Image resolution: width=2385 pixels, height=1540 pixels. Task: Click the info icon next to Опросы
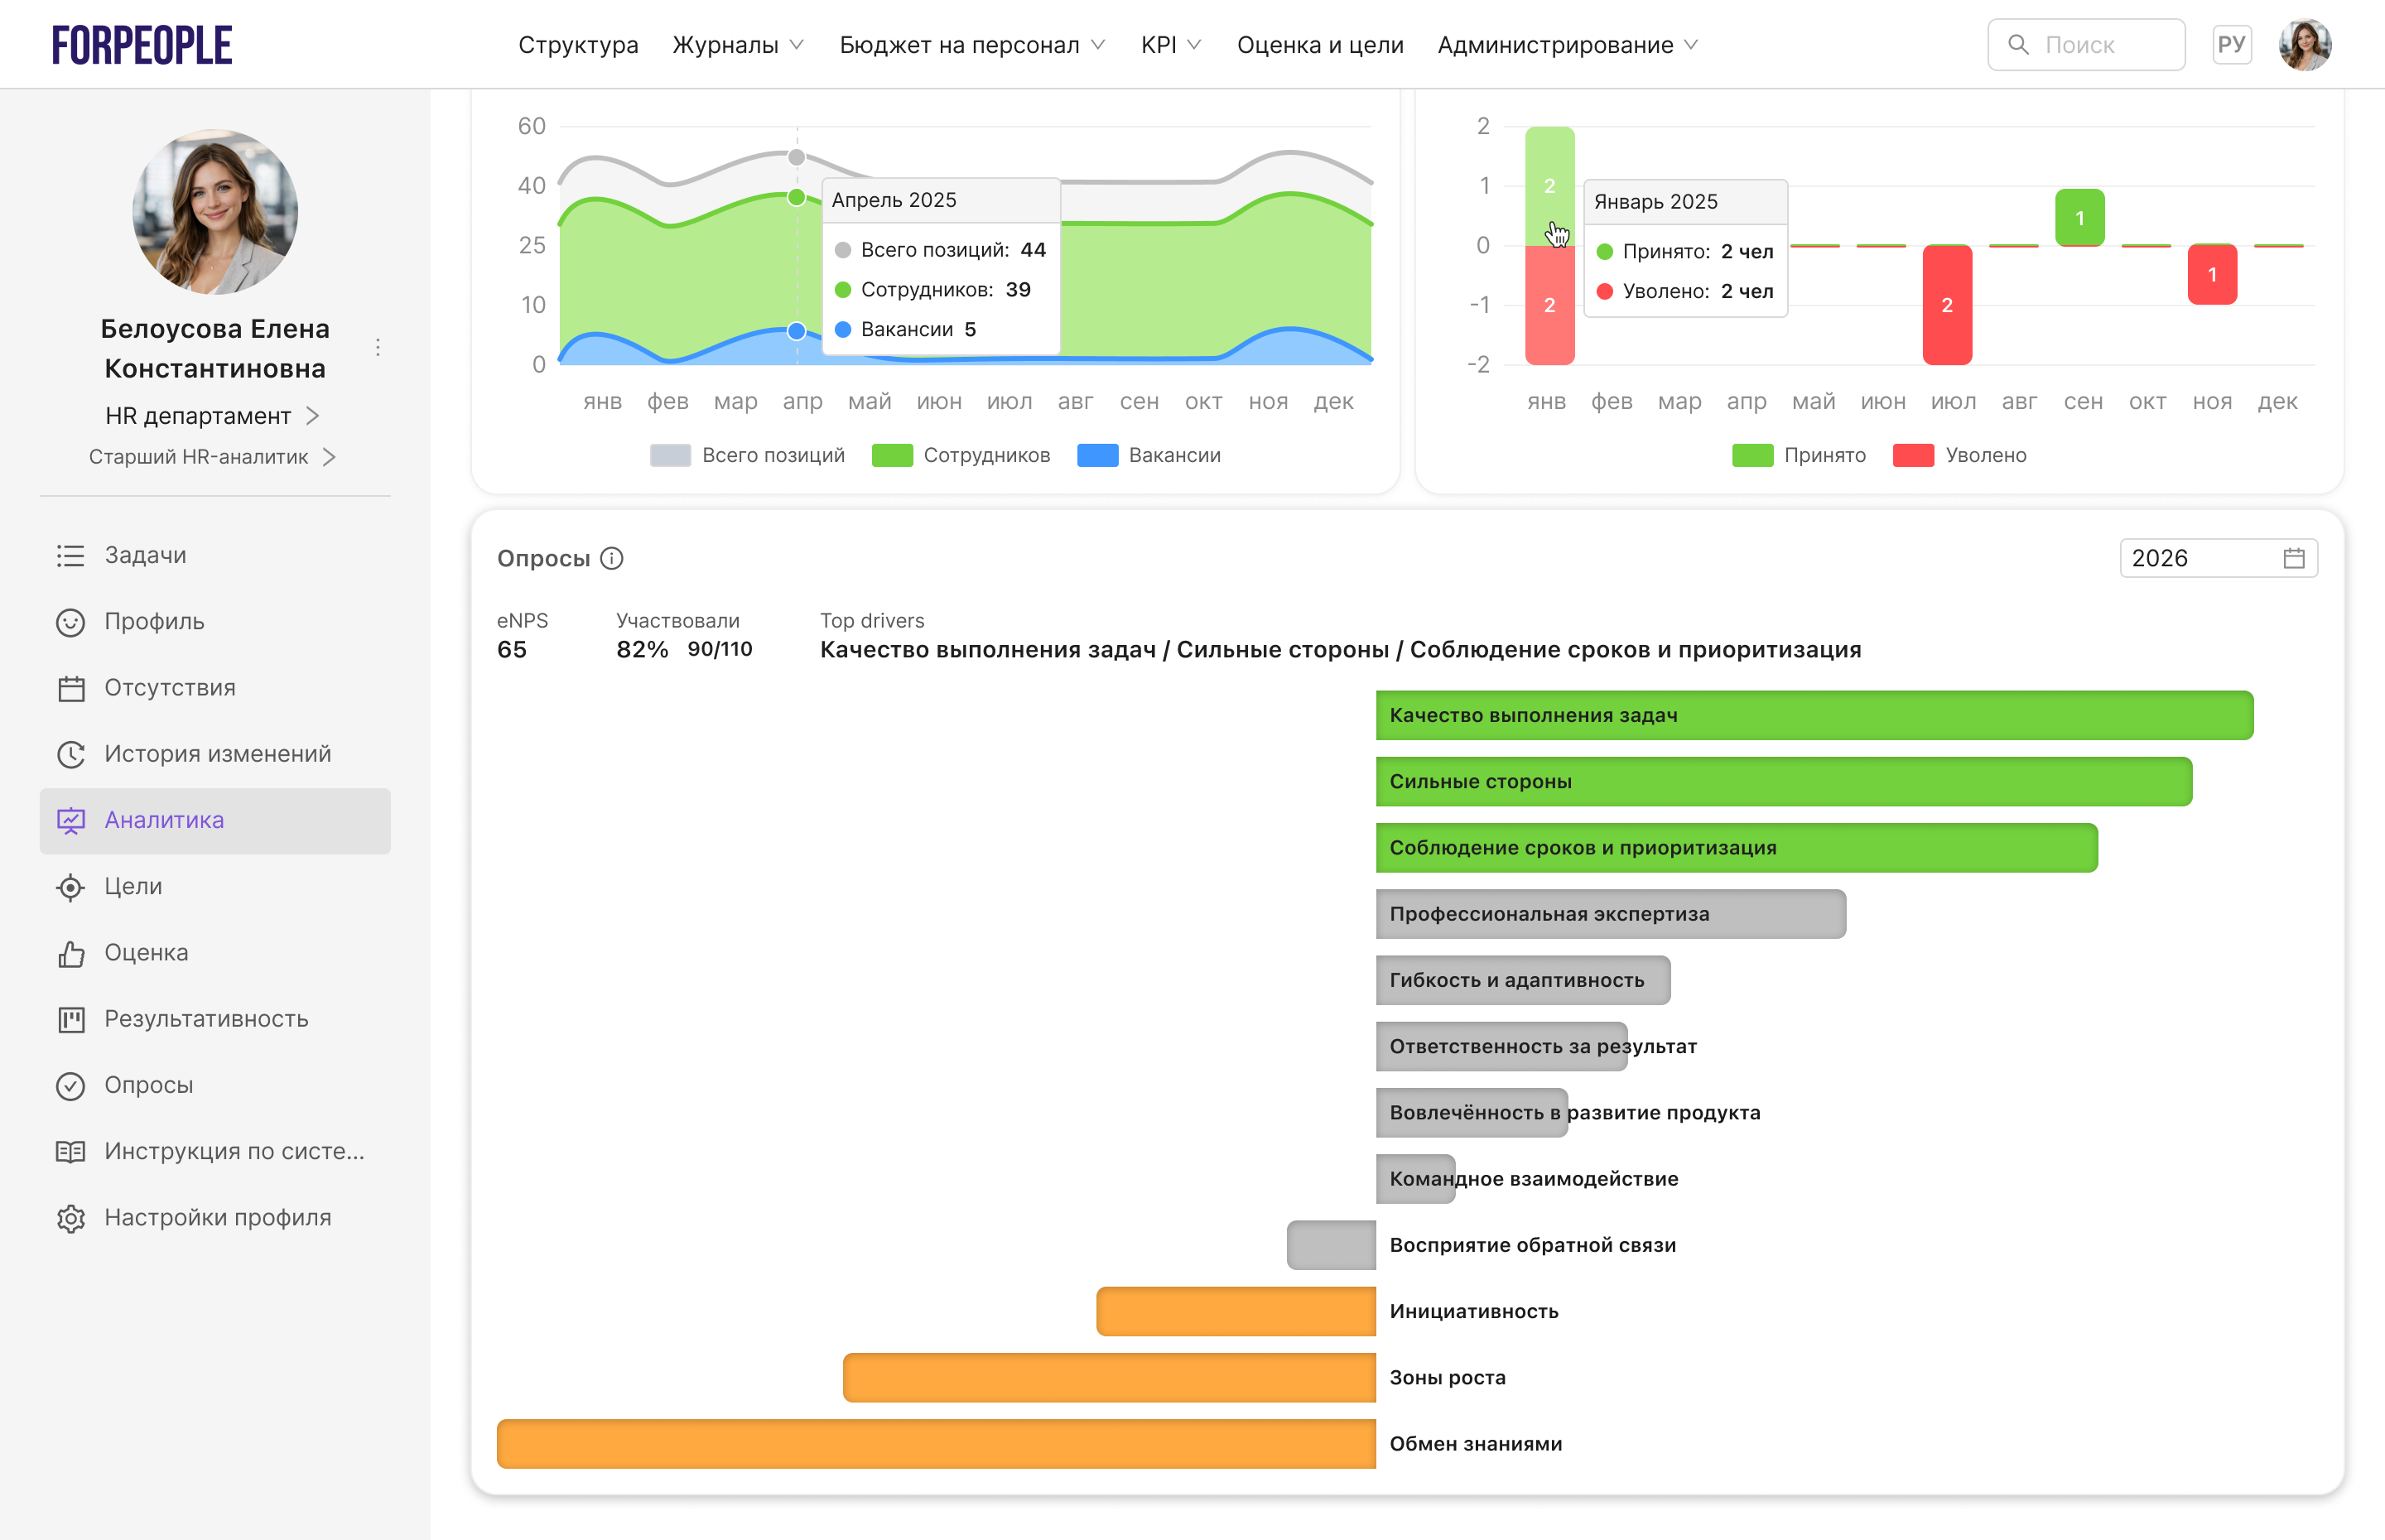[x=612, y=558]
